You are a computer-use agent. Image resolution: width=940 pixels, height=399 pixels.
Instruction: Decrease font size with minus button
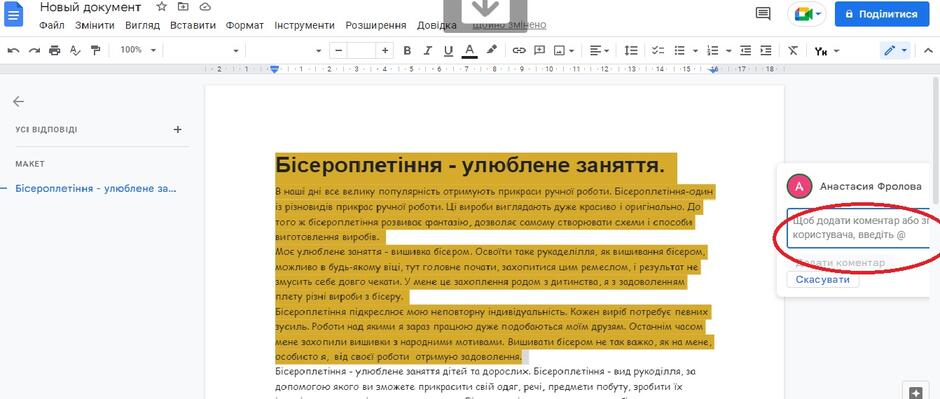coord(339,51)
